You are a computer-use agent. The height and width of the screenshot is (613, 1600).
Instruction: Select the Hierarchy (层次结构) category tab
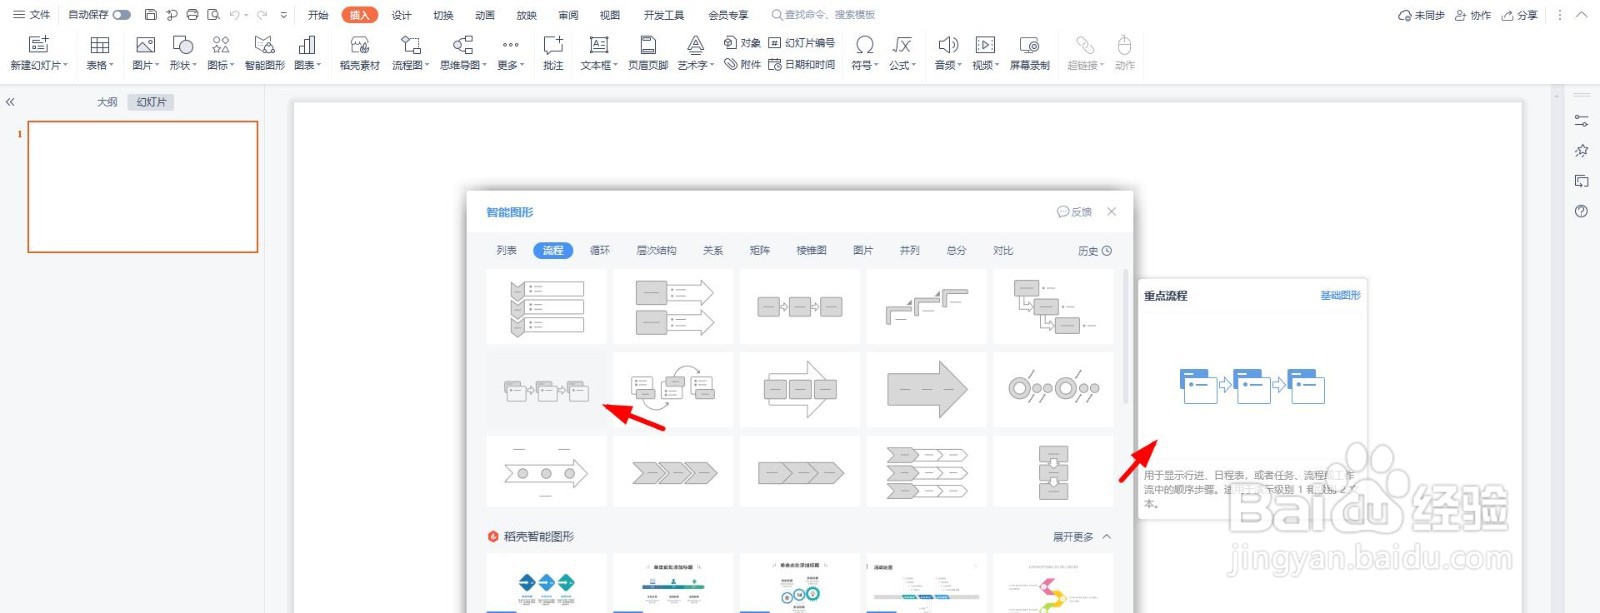pos(657,251)
